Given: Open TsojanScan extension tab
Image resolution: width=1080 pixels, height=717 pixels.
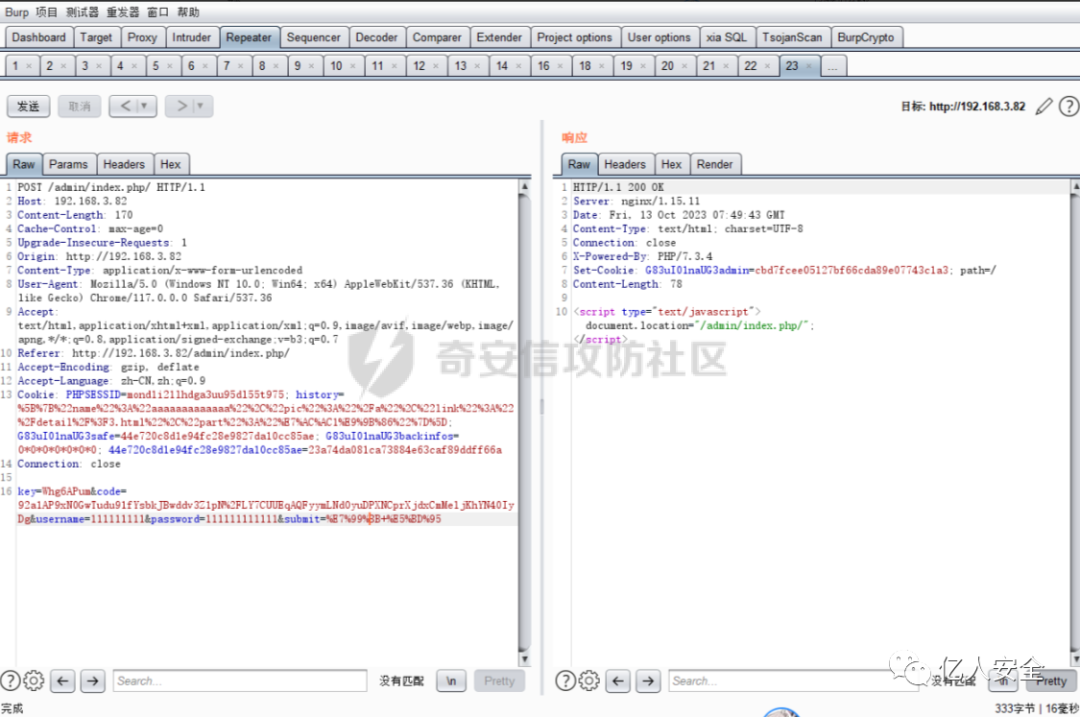Looking at the screenshot, I should (792, 37).
